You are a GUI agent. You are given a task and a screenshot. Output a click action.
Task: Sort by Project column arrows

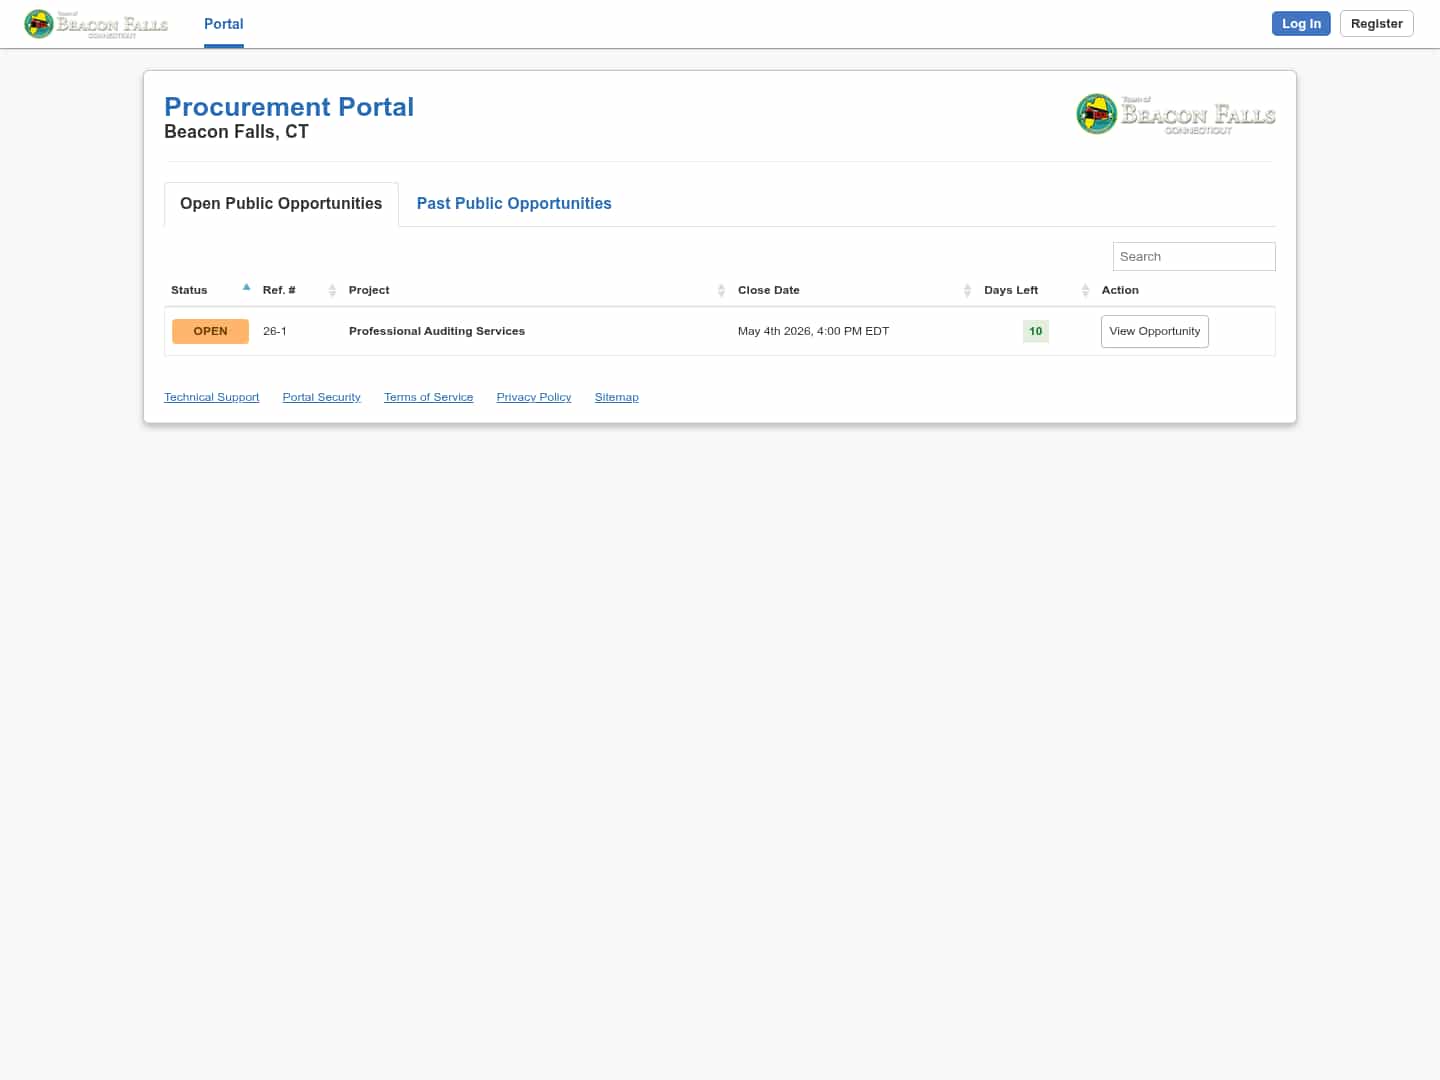tap(721, 290)
